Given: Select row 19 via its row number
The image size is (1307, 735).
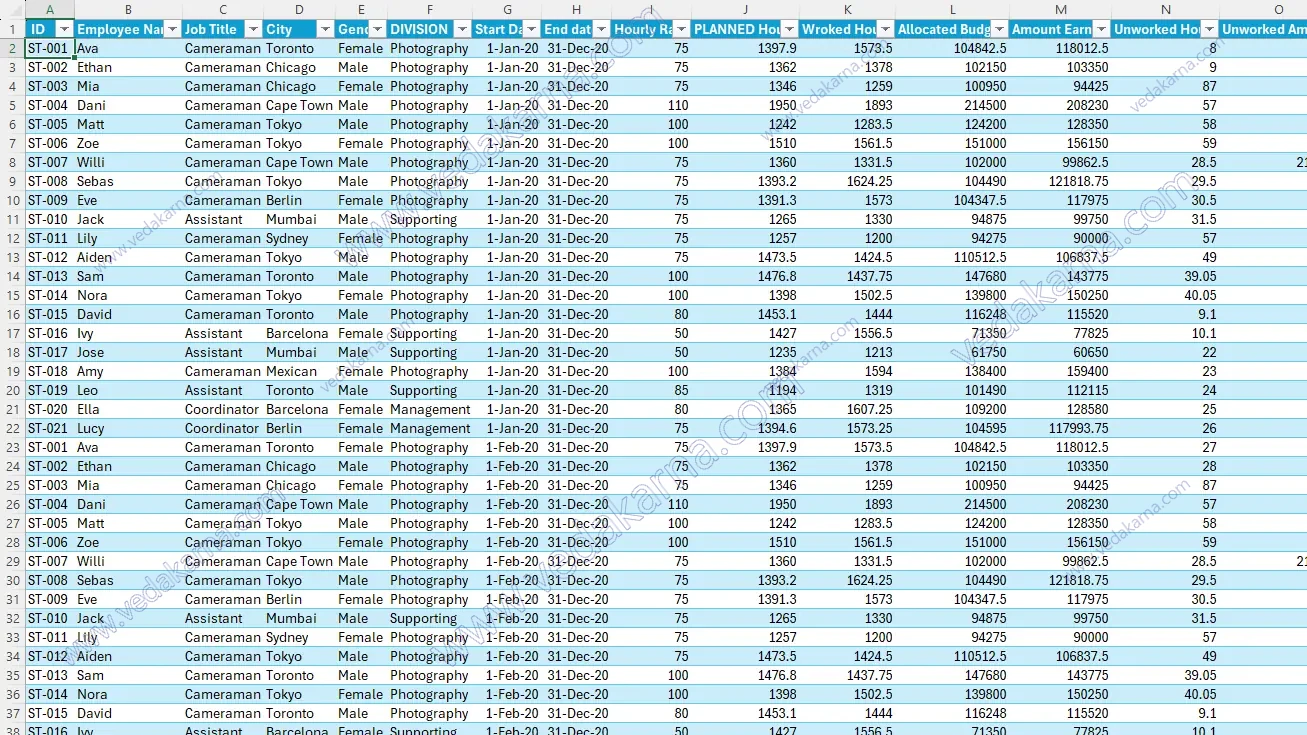Looking at the screenshot, I should point(12,371).
